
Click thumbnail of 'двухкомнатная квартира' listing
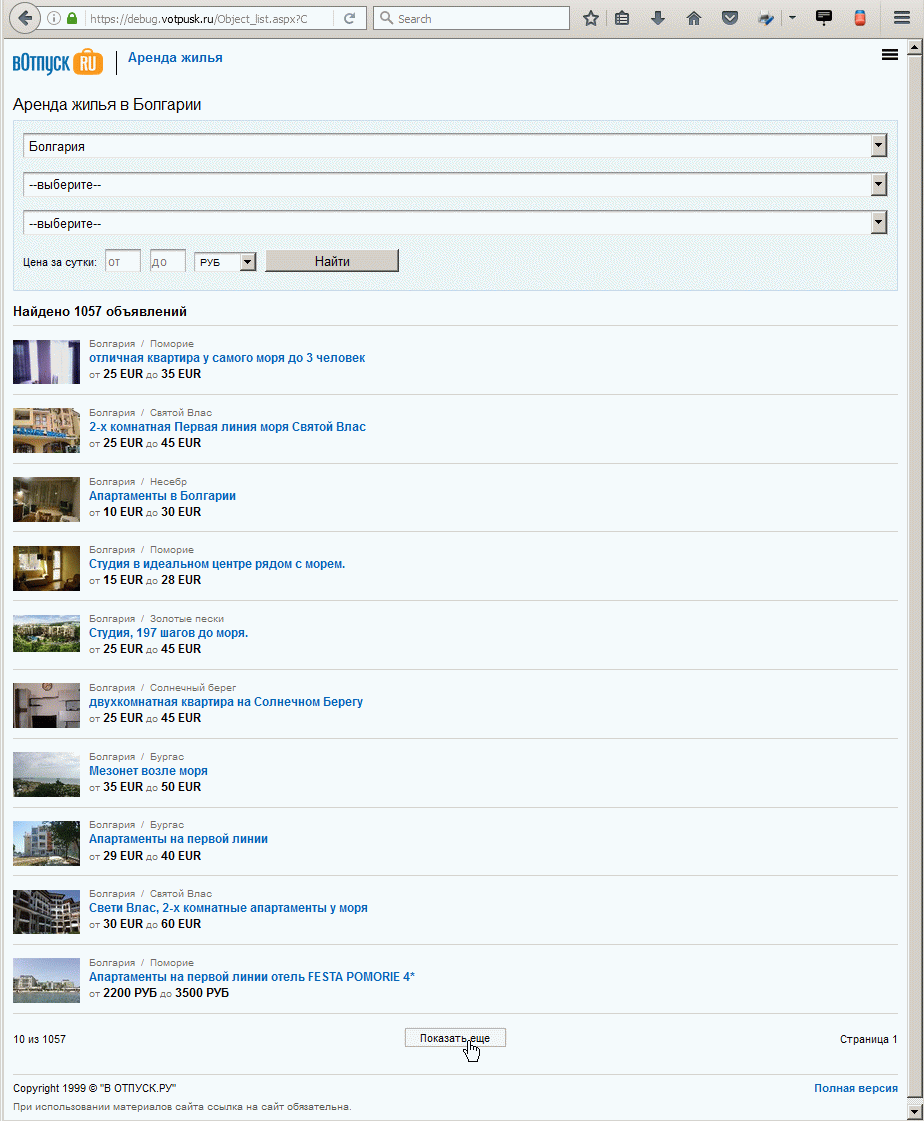46,706
